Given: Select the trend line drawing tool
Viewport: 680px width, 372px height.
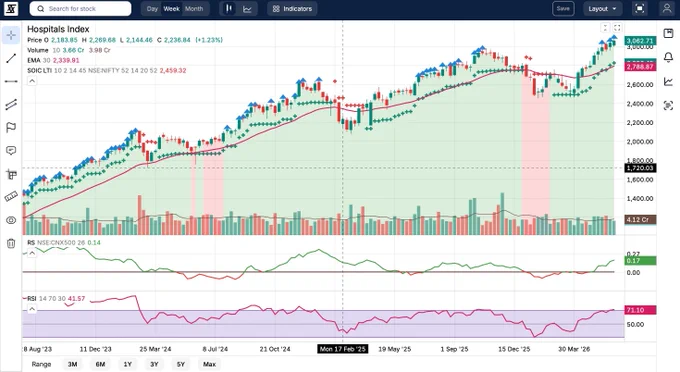Looking at the screenshot, I should (x=11, y=58).
